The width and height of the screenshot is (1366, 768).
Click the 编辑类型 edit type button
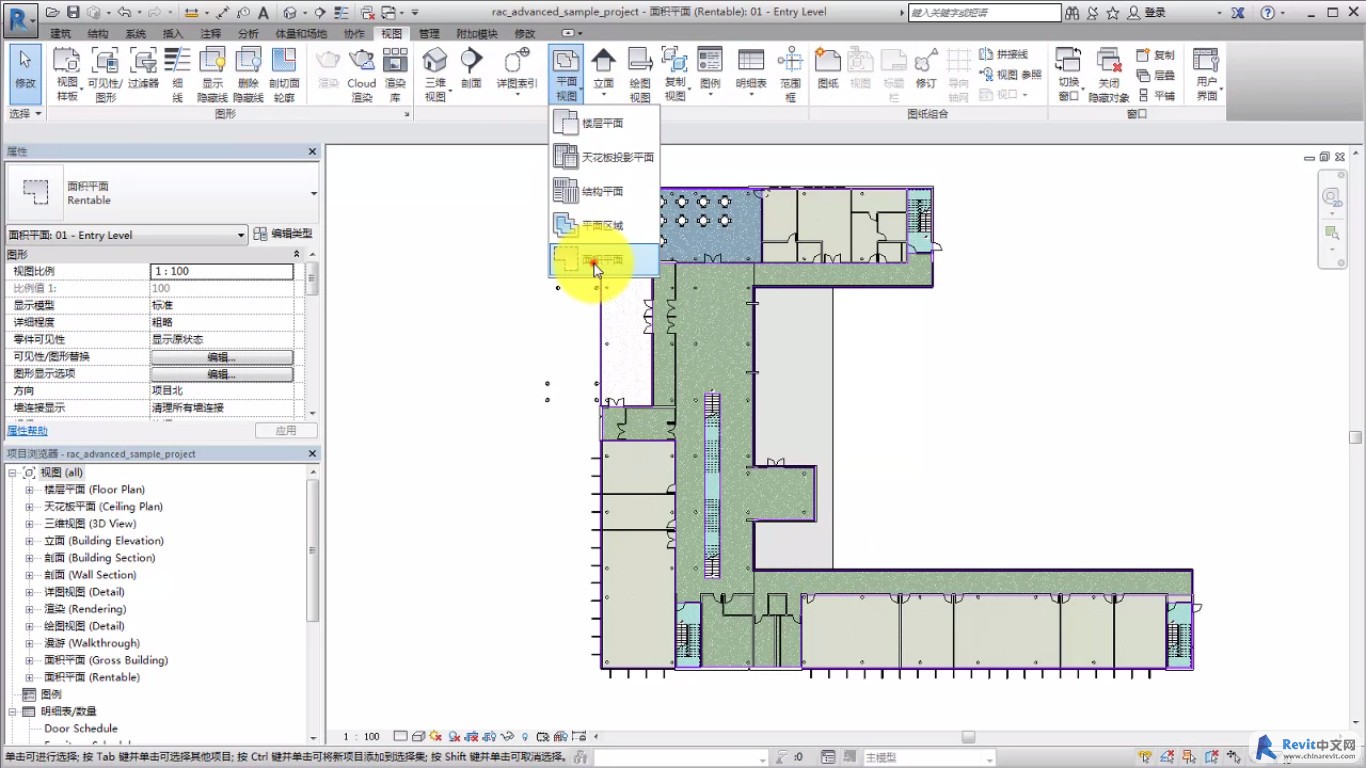pyautogui.click(x=283, y=234)
